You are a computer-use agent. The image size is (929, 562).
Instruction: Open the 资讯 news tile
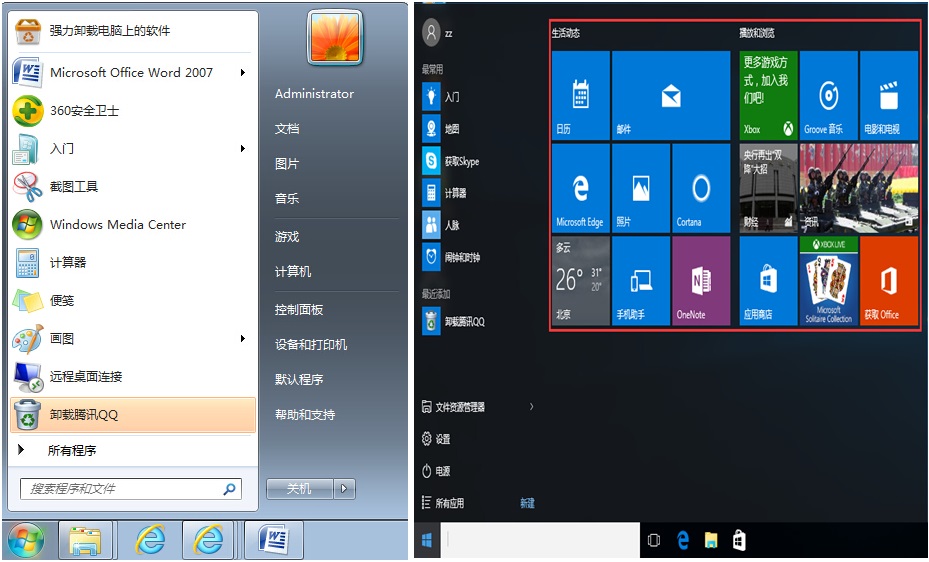[x=858, y=188]
